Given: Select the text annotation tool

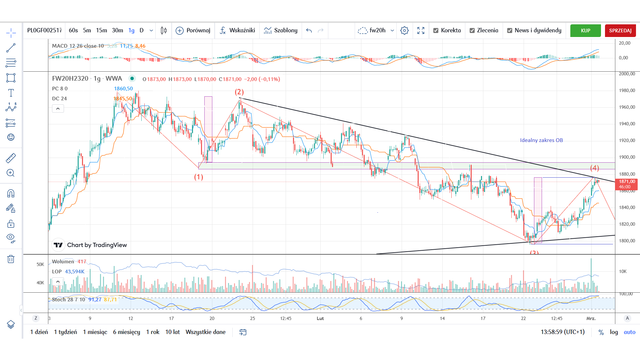Looking at the screenshot, I should pyautogui.click(x=11, y=93).
